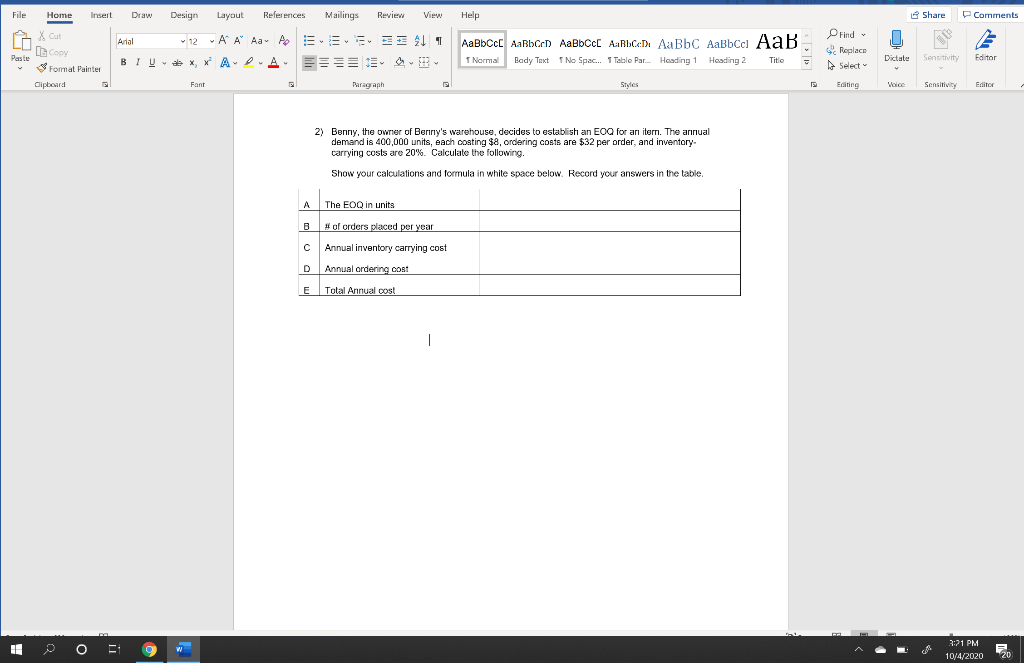Open the Review ribbon tab
Viewport: 1024px width, 663px height.
point(389,15)
